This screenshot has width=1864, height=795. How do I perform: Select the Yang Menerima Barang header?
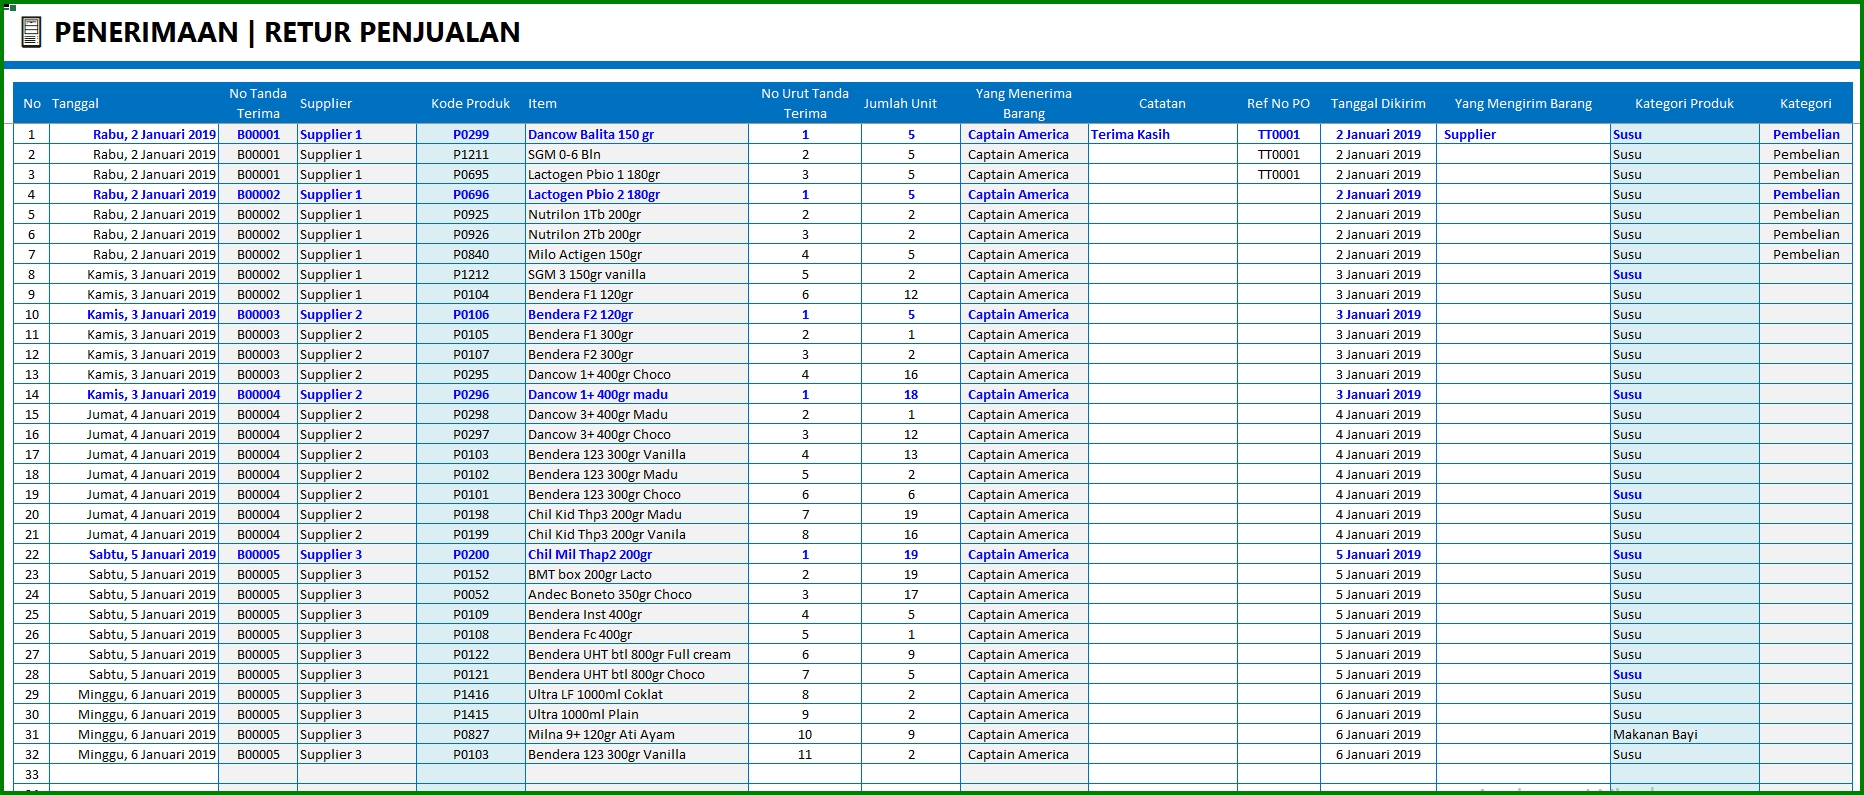click(1024, 103)
